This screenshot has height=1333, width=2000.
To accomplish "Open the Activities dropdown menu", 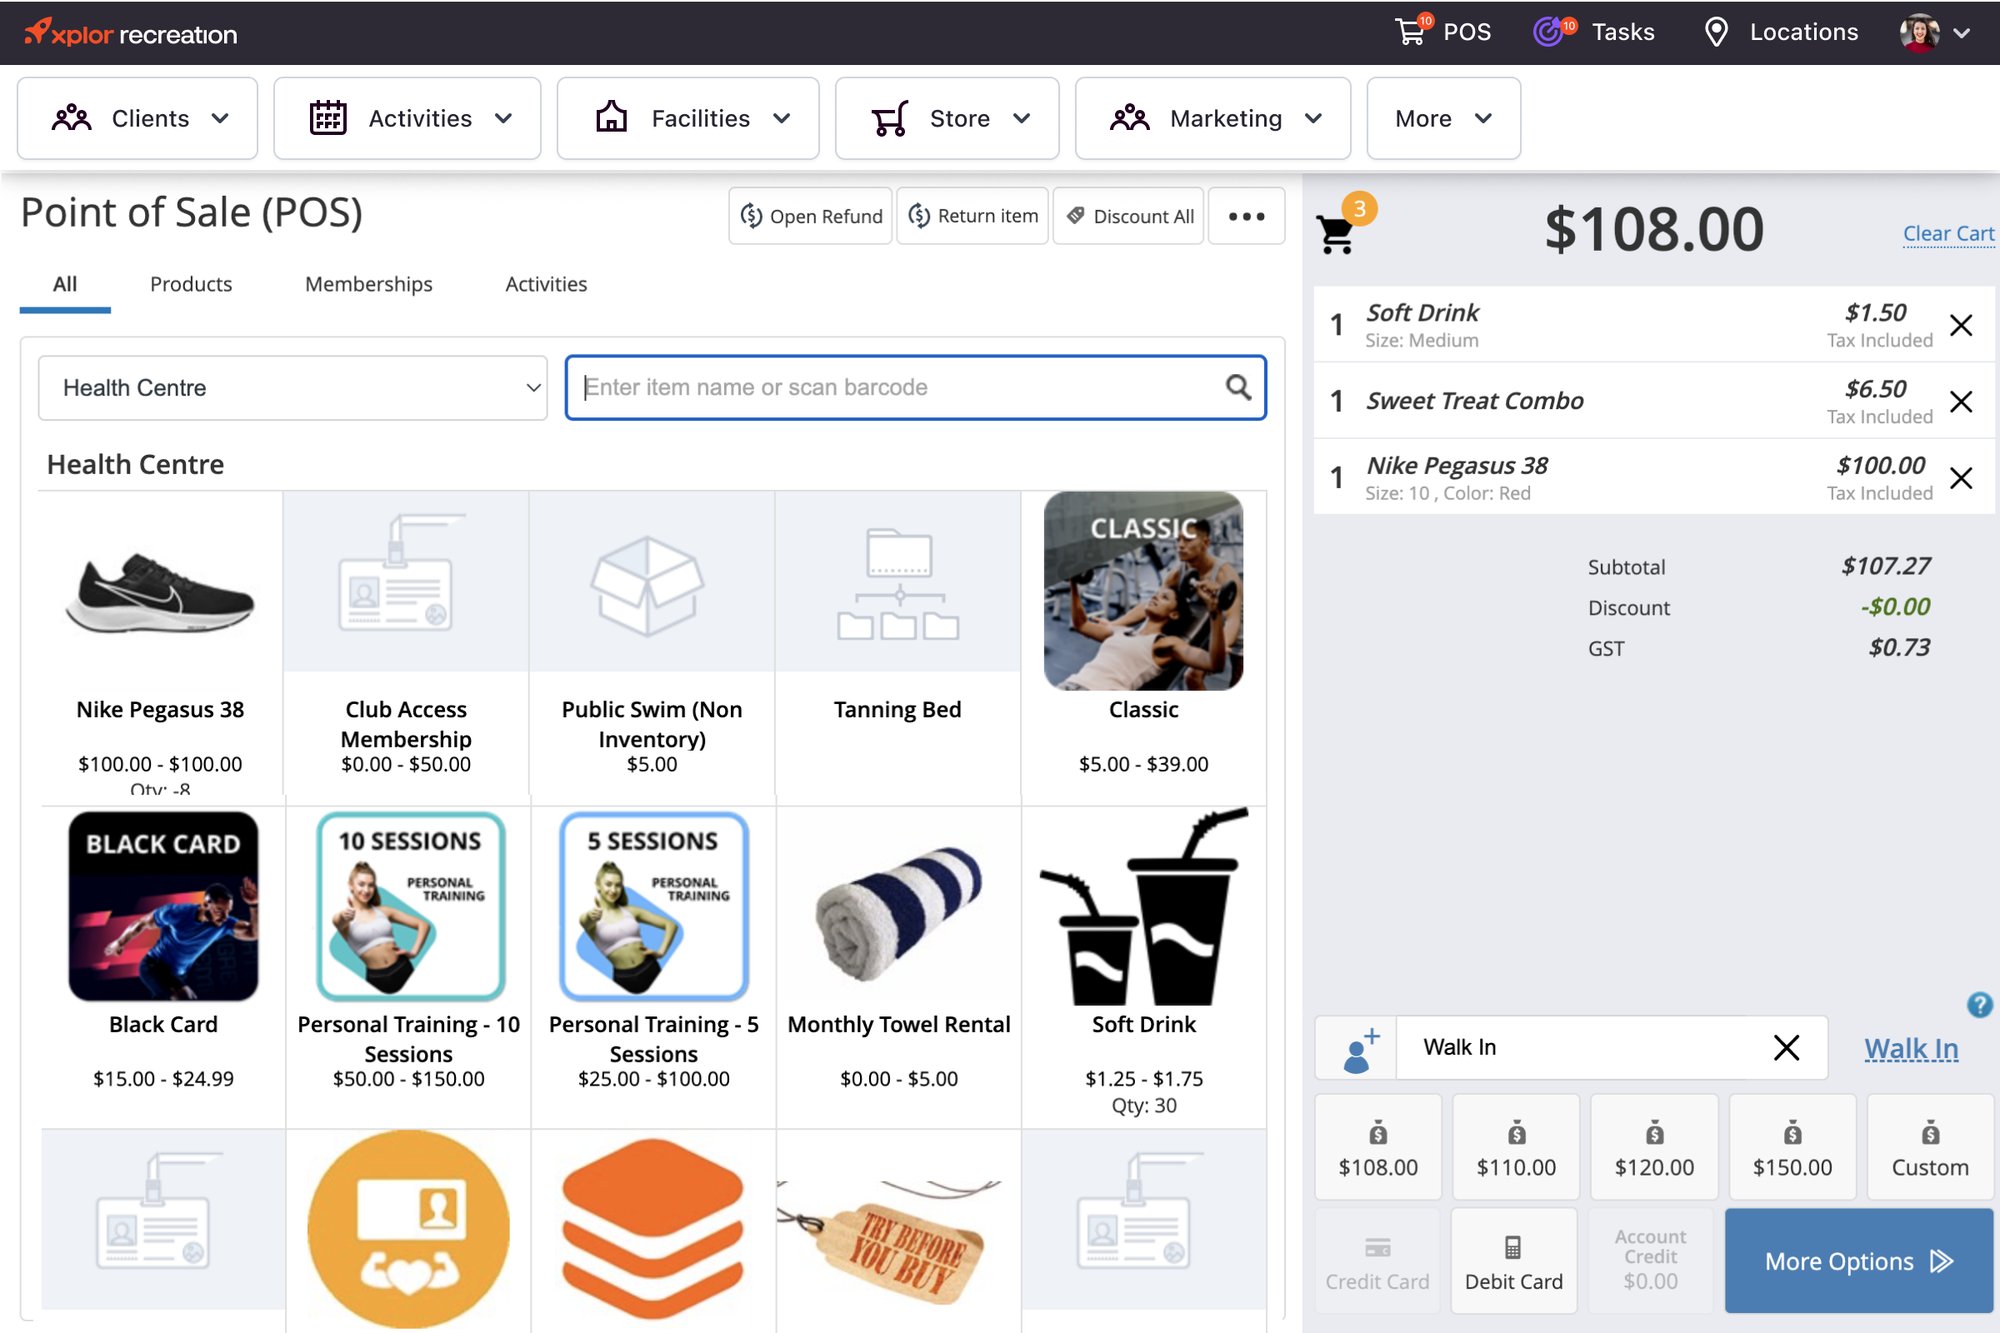I will click(407, 118).
